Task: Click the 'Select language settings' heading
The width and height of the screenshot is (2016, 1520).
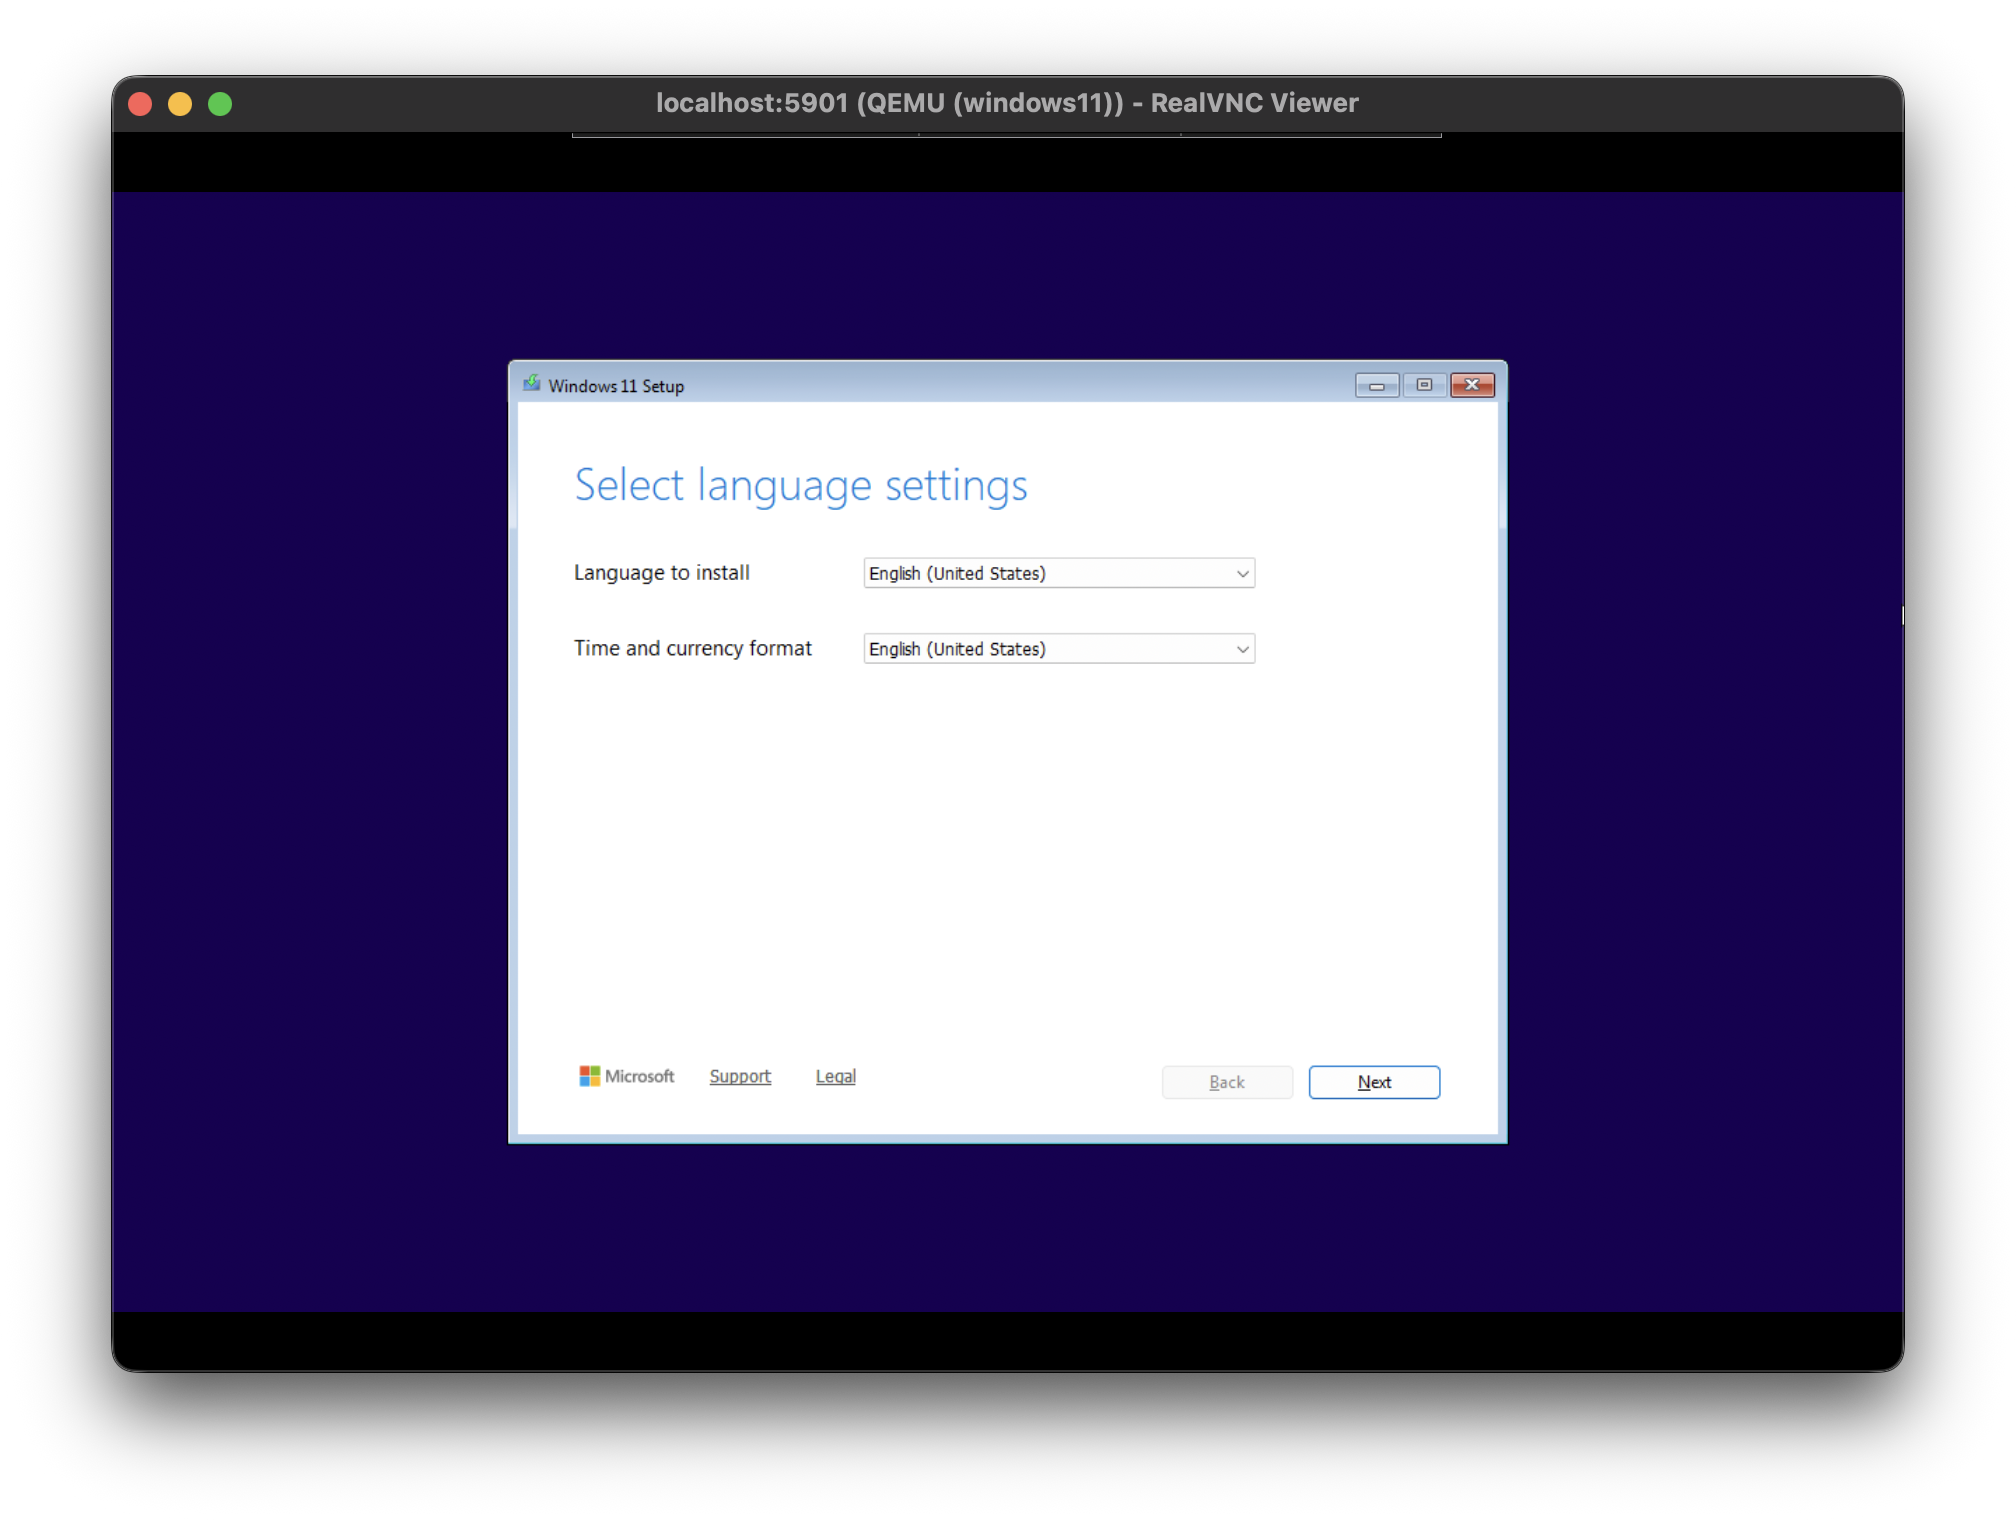Action: click(x=800, y=486)
